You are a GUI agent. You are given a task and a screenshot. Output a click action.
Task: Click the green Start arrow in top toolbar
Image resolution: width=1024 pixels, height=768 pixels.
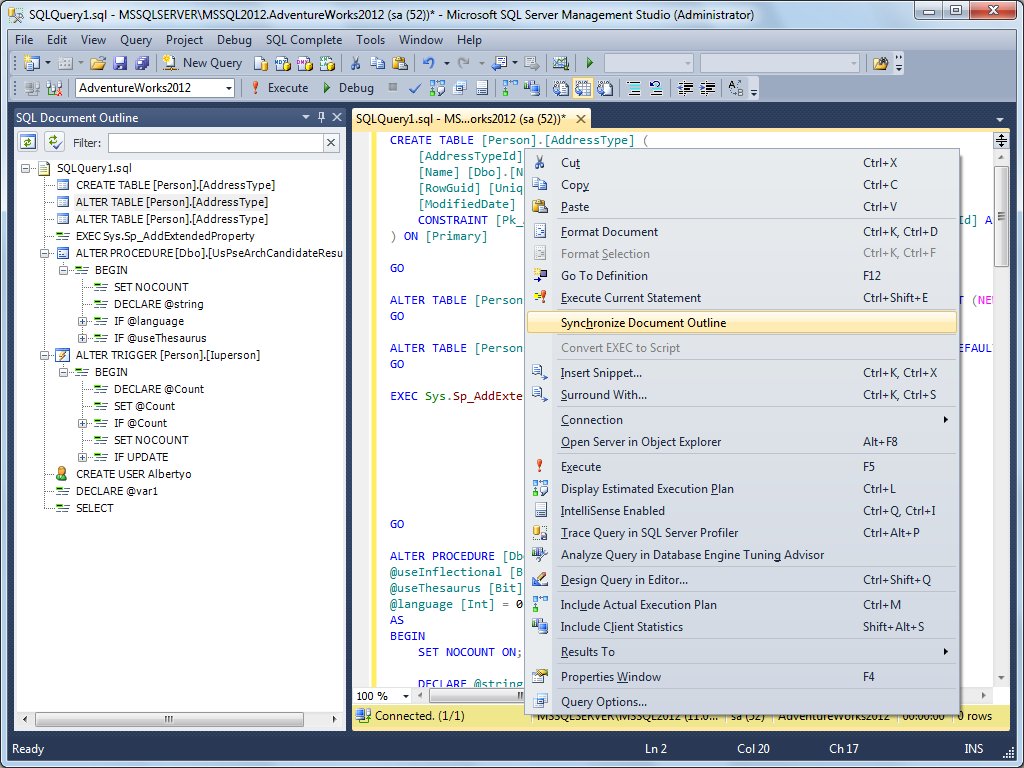tap(590, 63)
